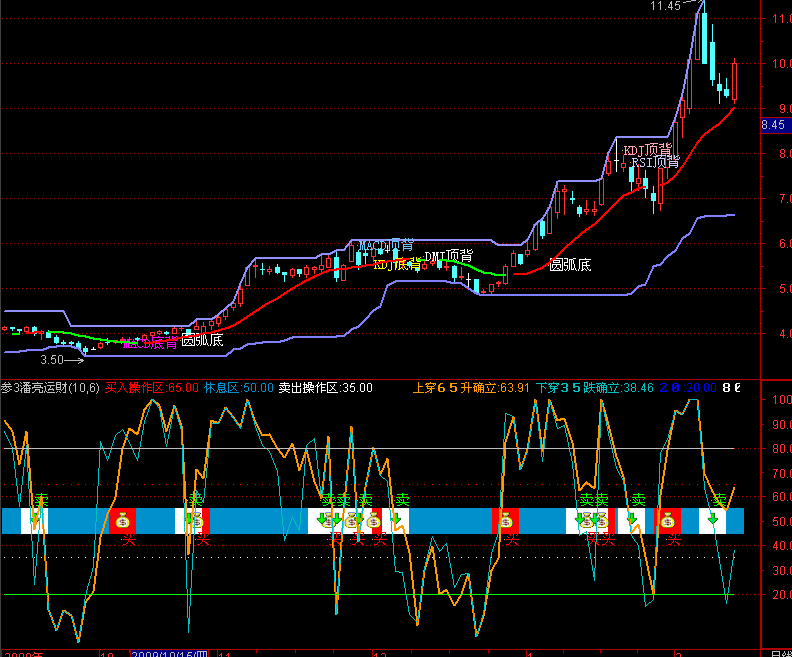Image resolution: width=792 pixels, height=657 pixels.
Task: Click the rightmost green 卖 label
Action: tap(719, 500)
